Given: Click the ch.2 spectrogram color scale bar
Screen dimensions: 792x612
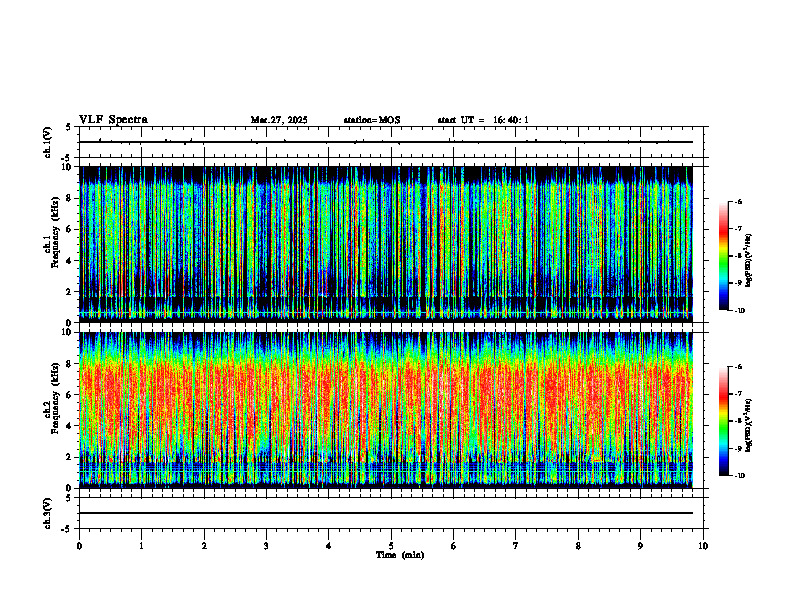Looking at the screenshot, I should [x=724, y=421].
